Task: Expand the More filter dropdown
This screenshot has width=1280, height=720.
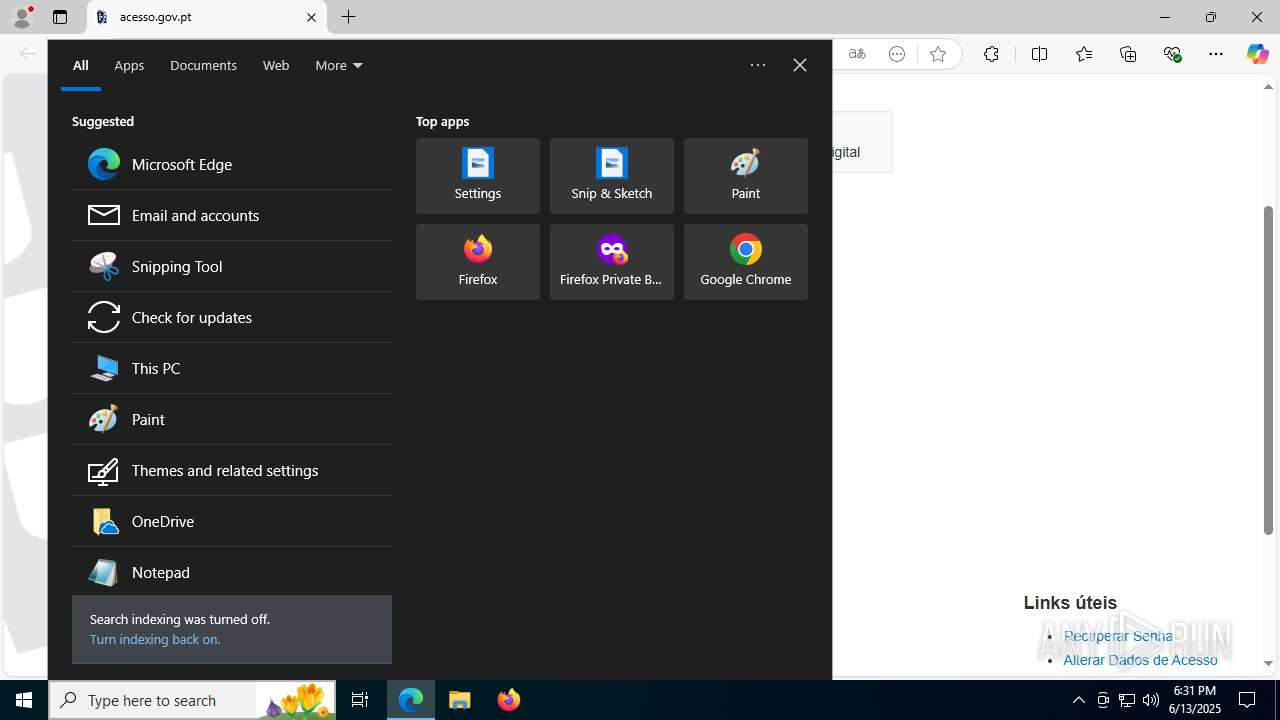Action: pyautogui.click(x=339, y=65)
